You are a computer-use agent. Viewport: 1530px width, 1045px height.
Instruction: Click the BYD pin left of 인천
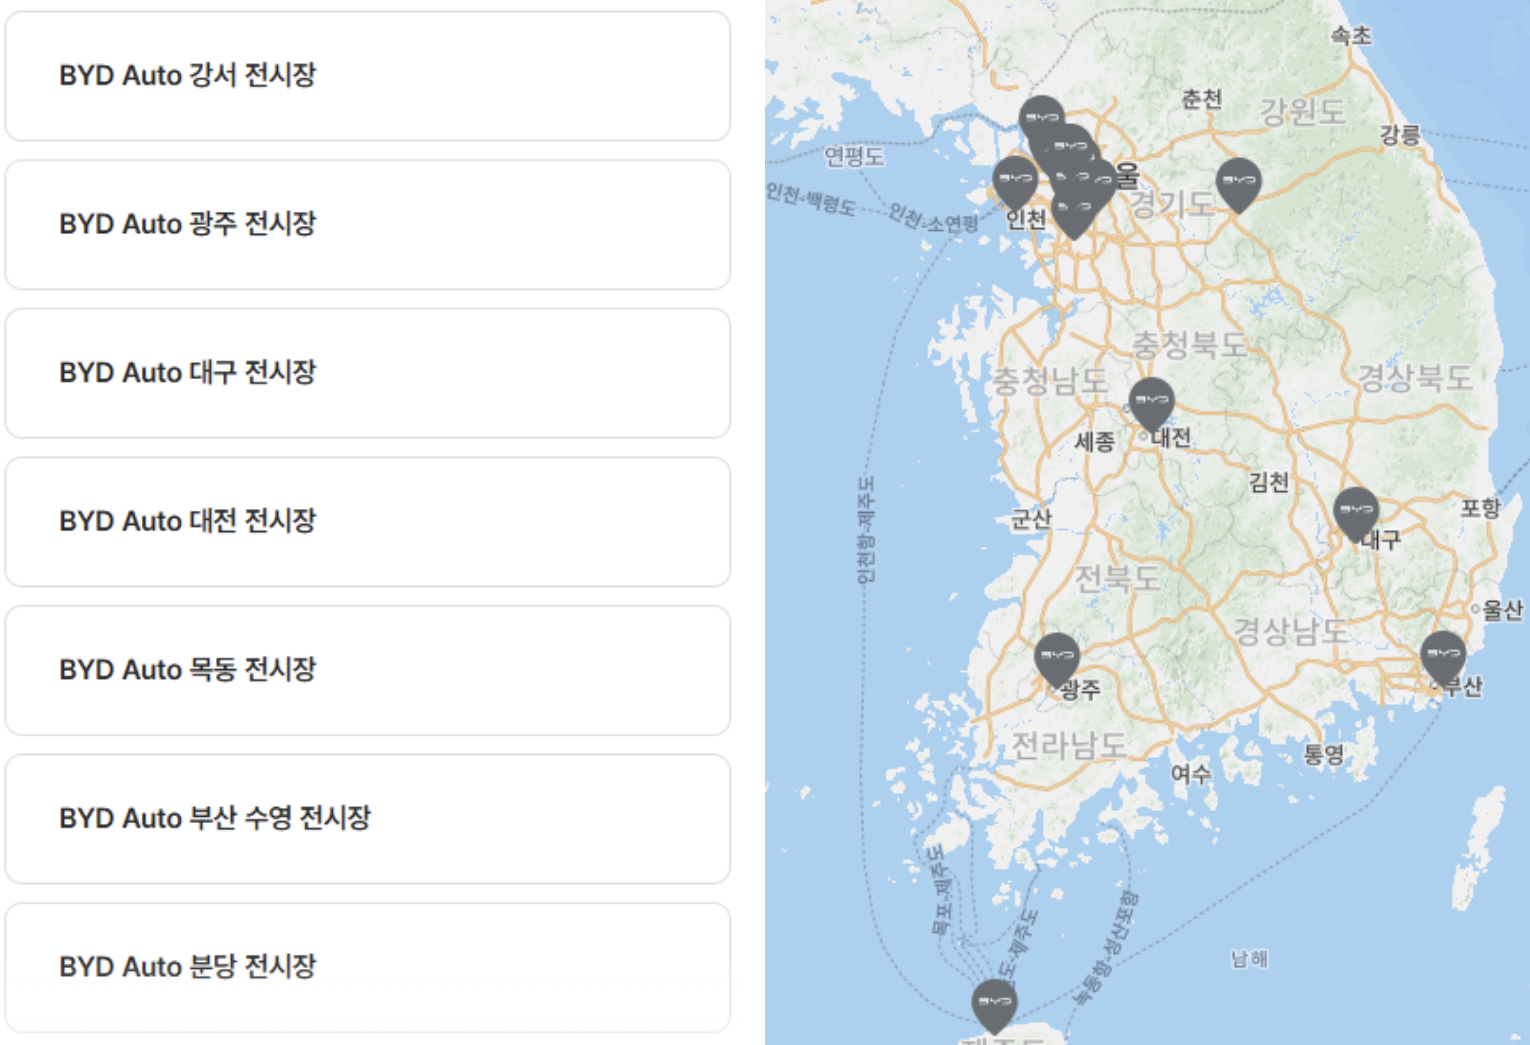[1015, 183]
